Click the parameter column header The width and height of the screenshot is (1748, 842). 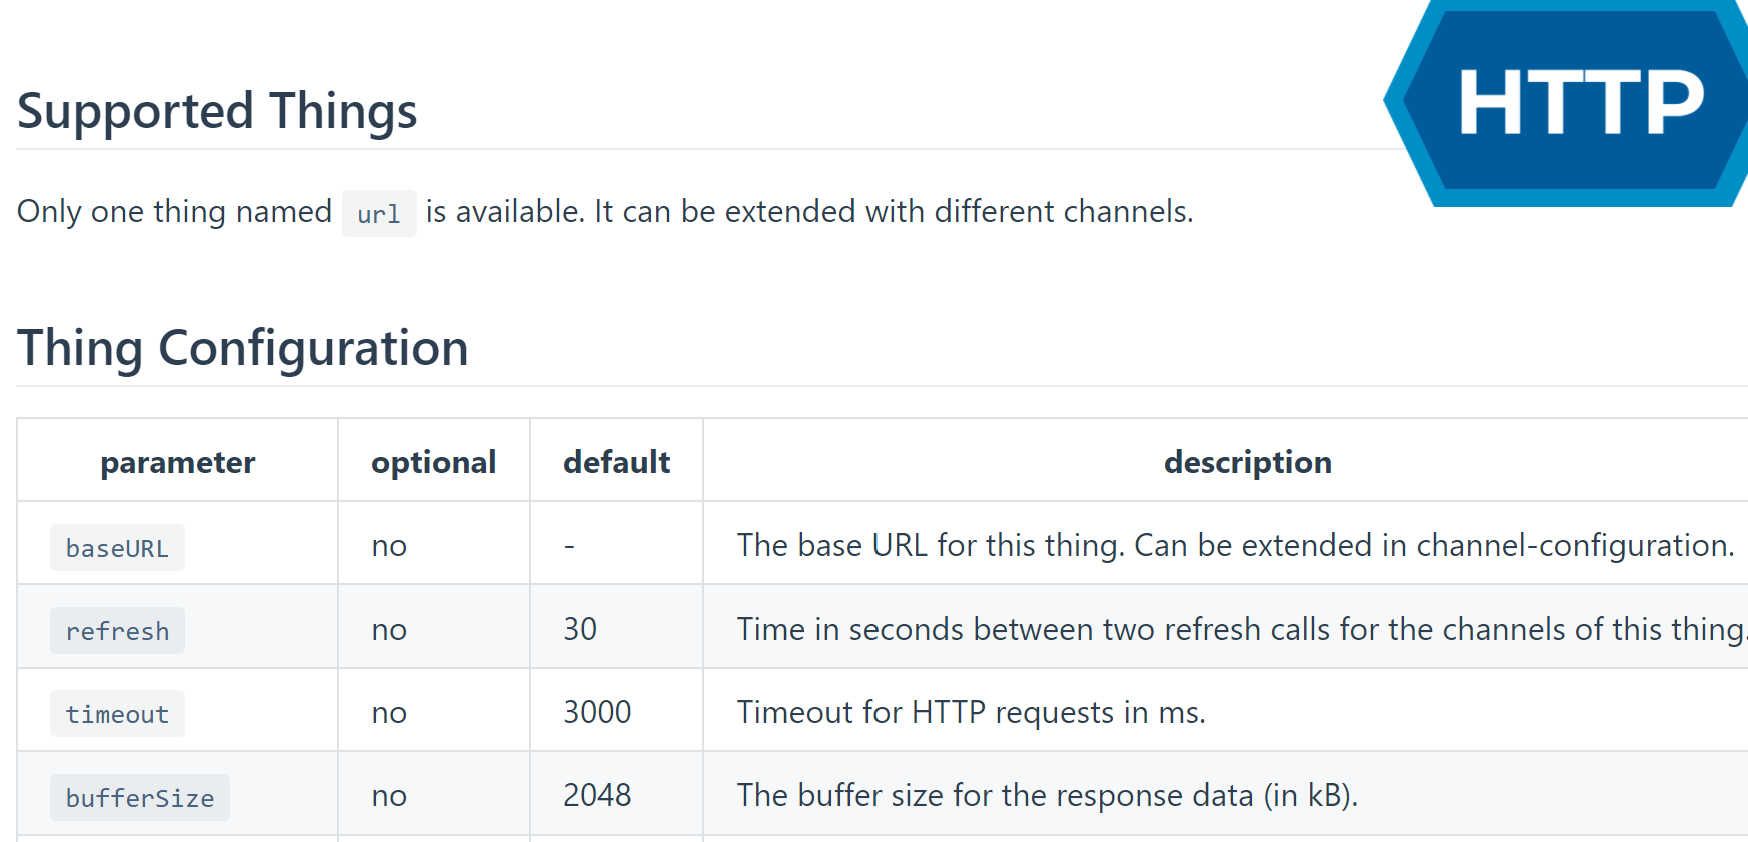pos(178,462)
